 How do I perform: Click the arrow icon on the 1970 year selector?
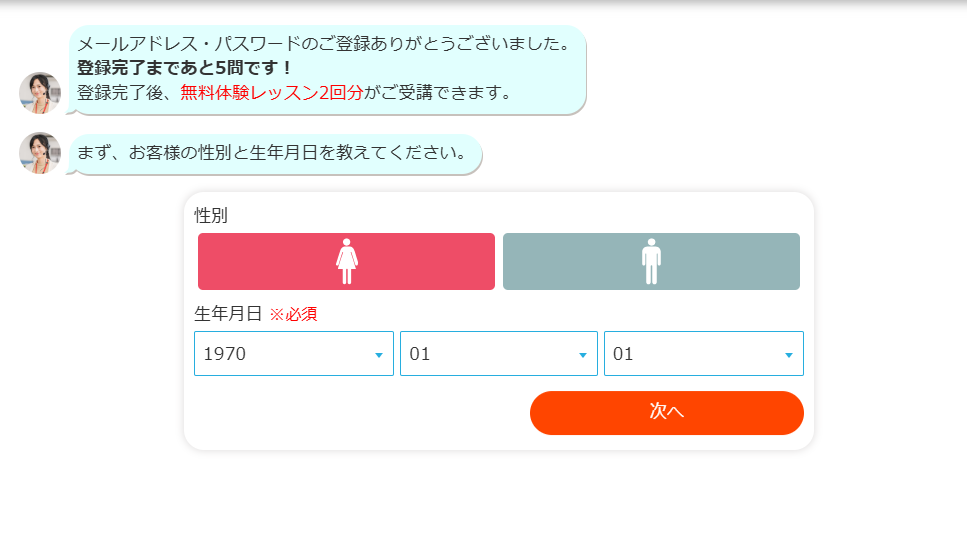pyautogui.click(x=378, y=355)
